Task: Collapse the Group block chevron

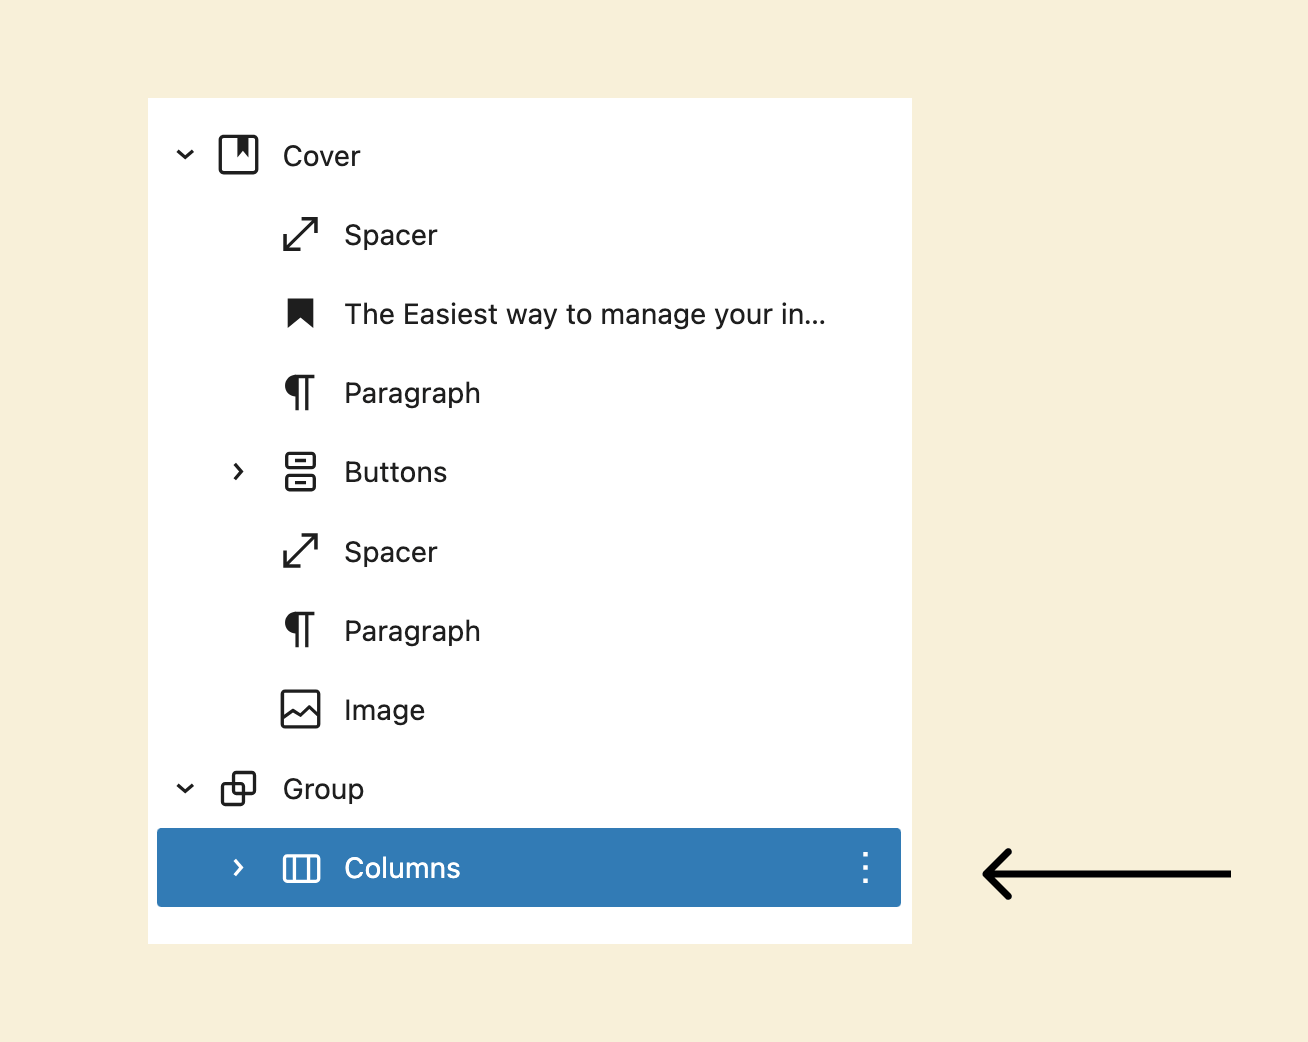Action: click(185, 788)
